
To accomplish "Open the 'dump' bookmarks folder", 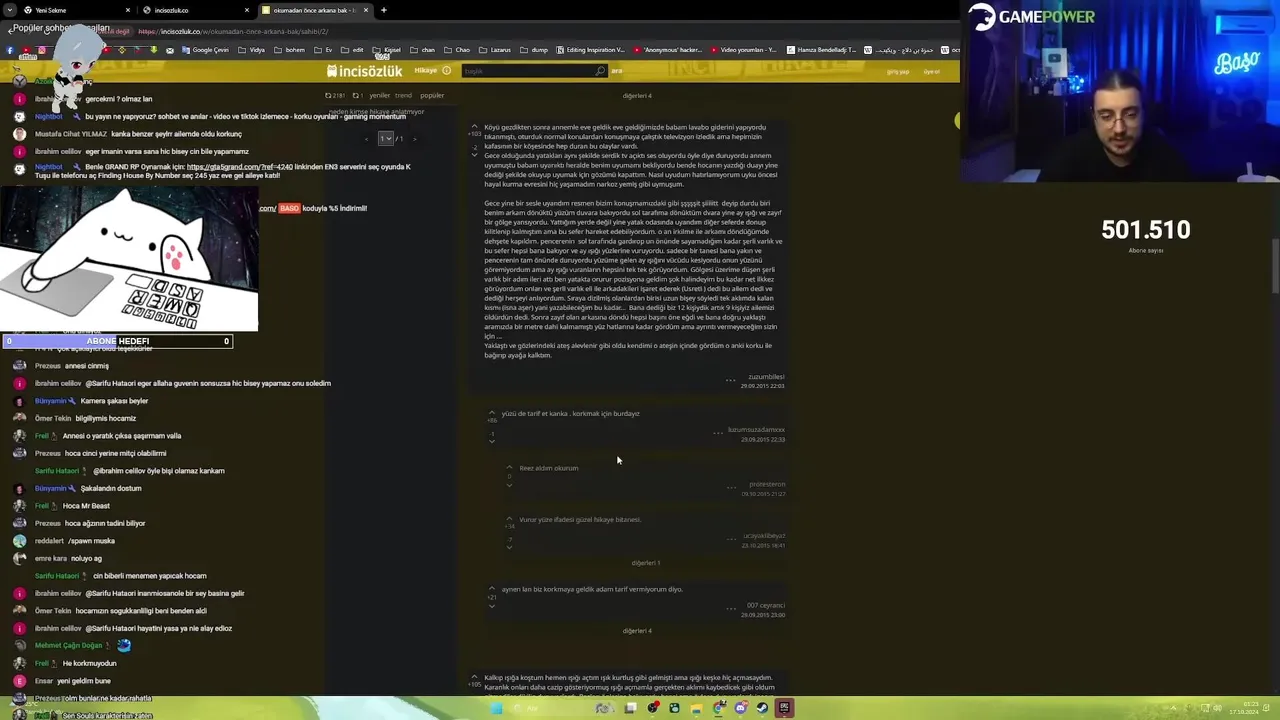I will coord(534,50).
